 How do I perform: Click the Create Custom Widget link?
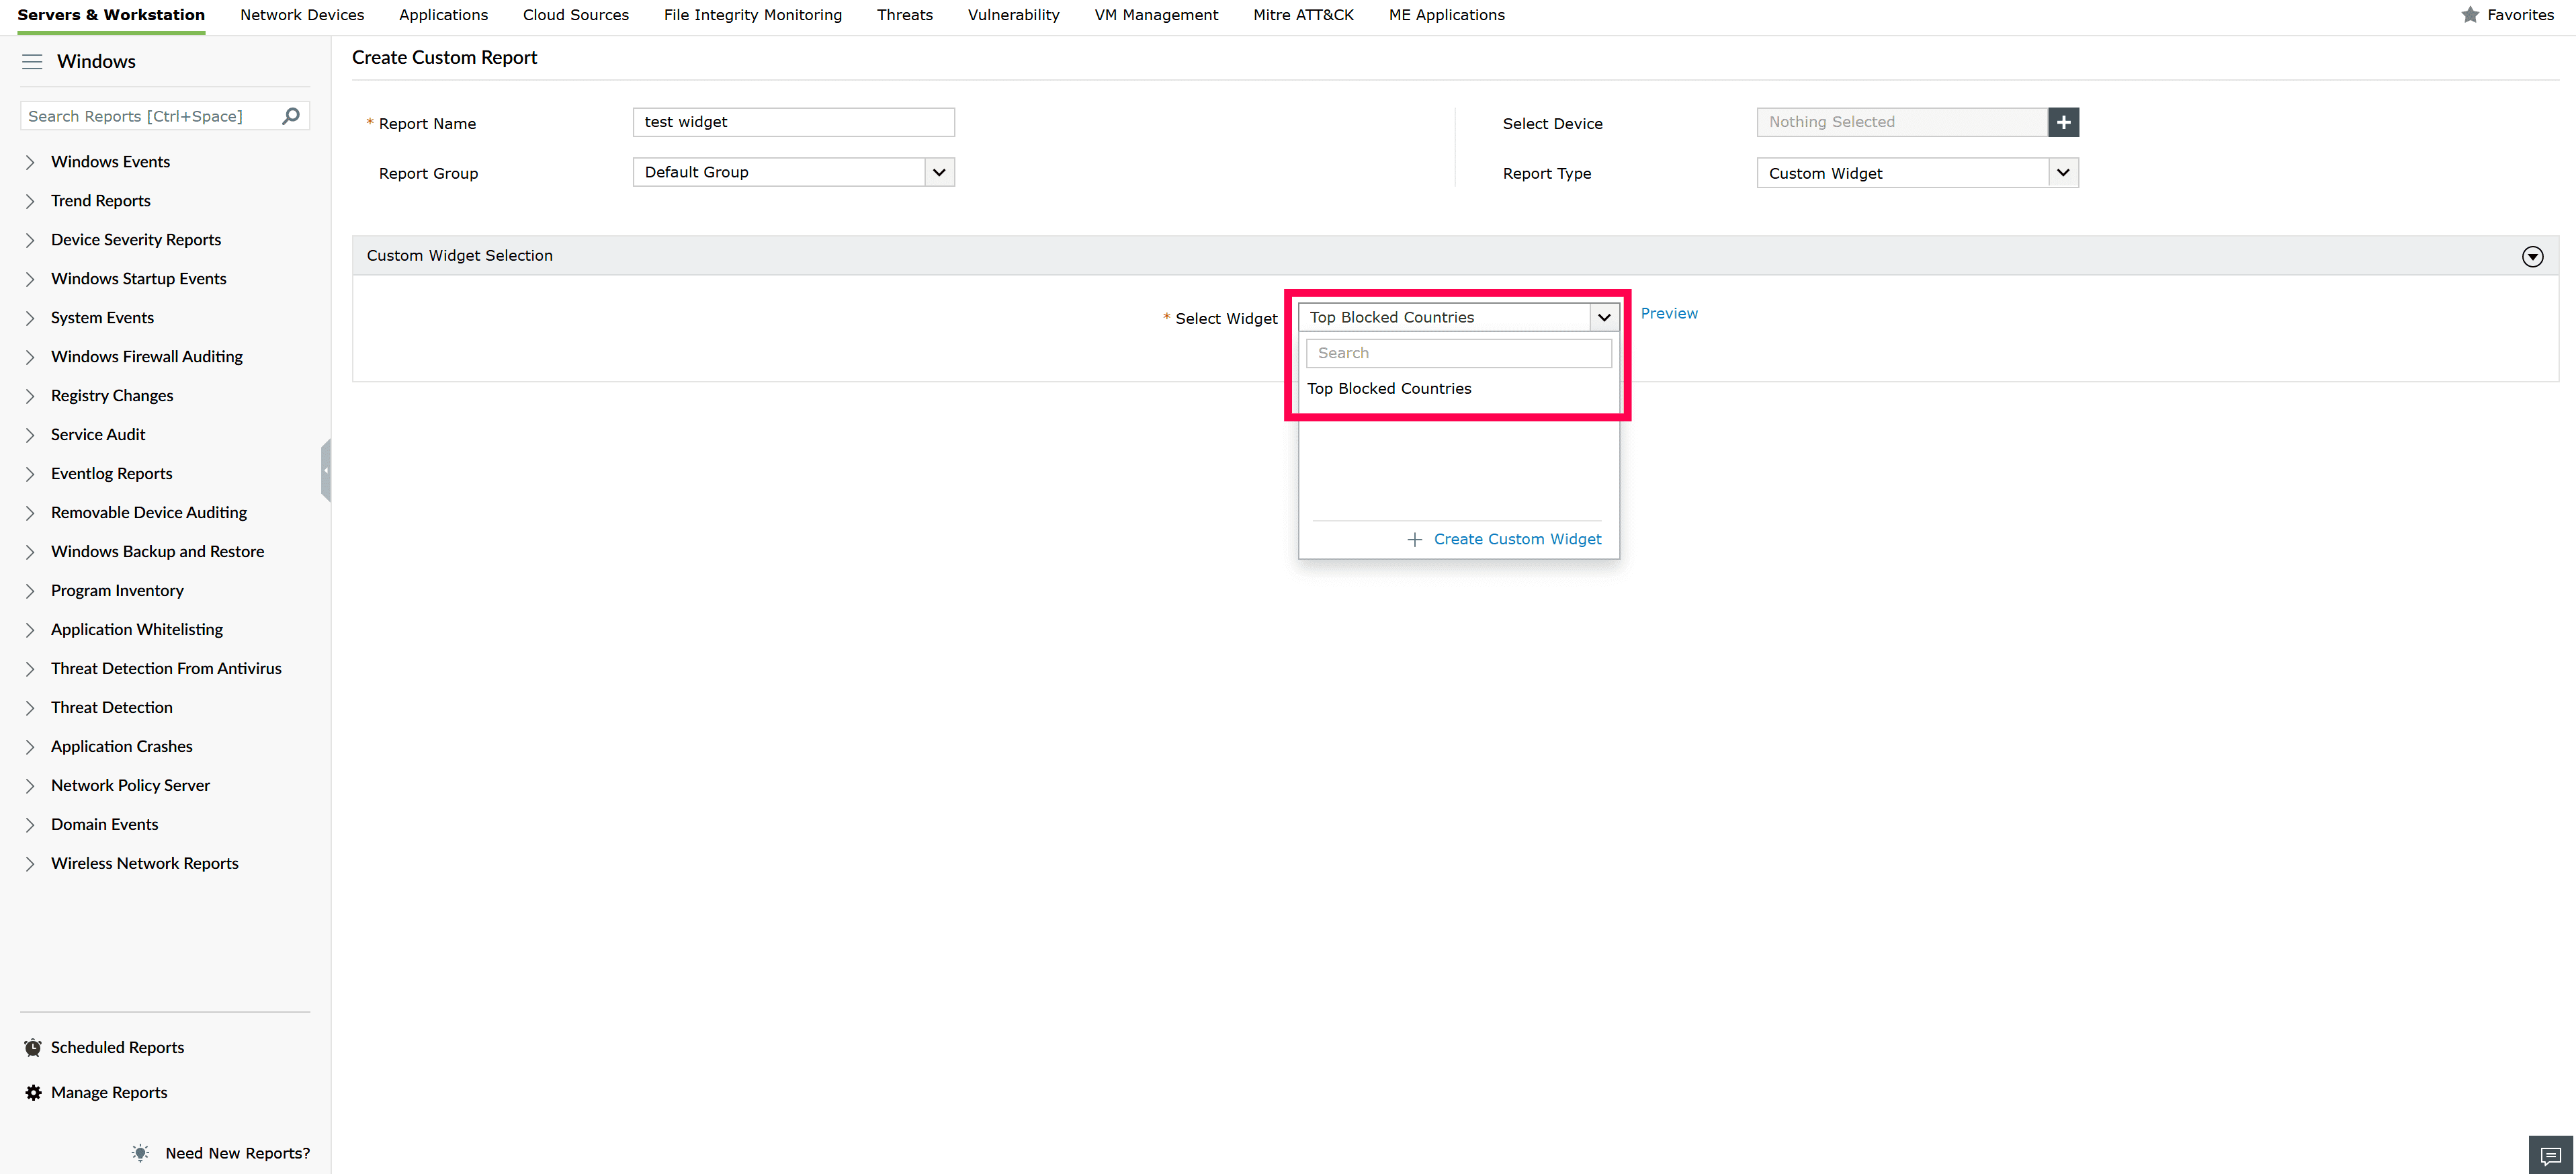[x=1517, y=539]
